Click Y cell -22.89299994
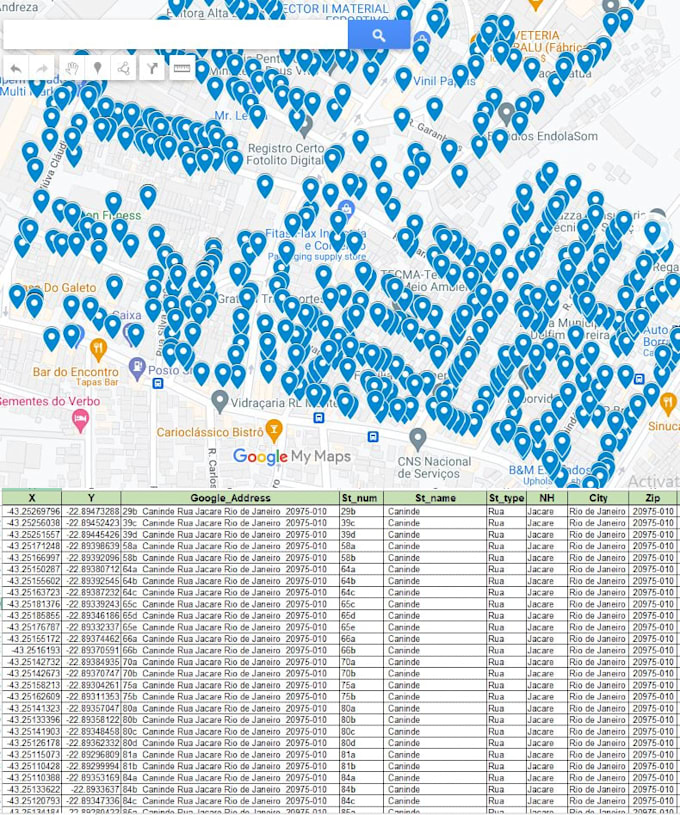This screenshot has height=815, width=680. point(91,766)
